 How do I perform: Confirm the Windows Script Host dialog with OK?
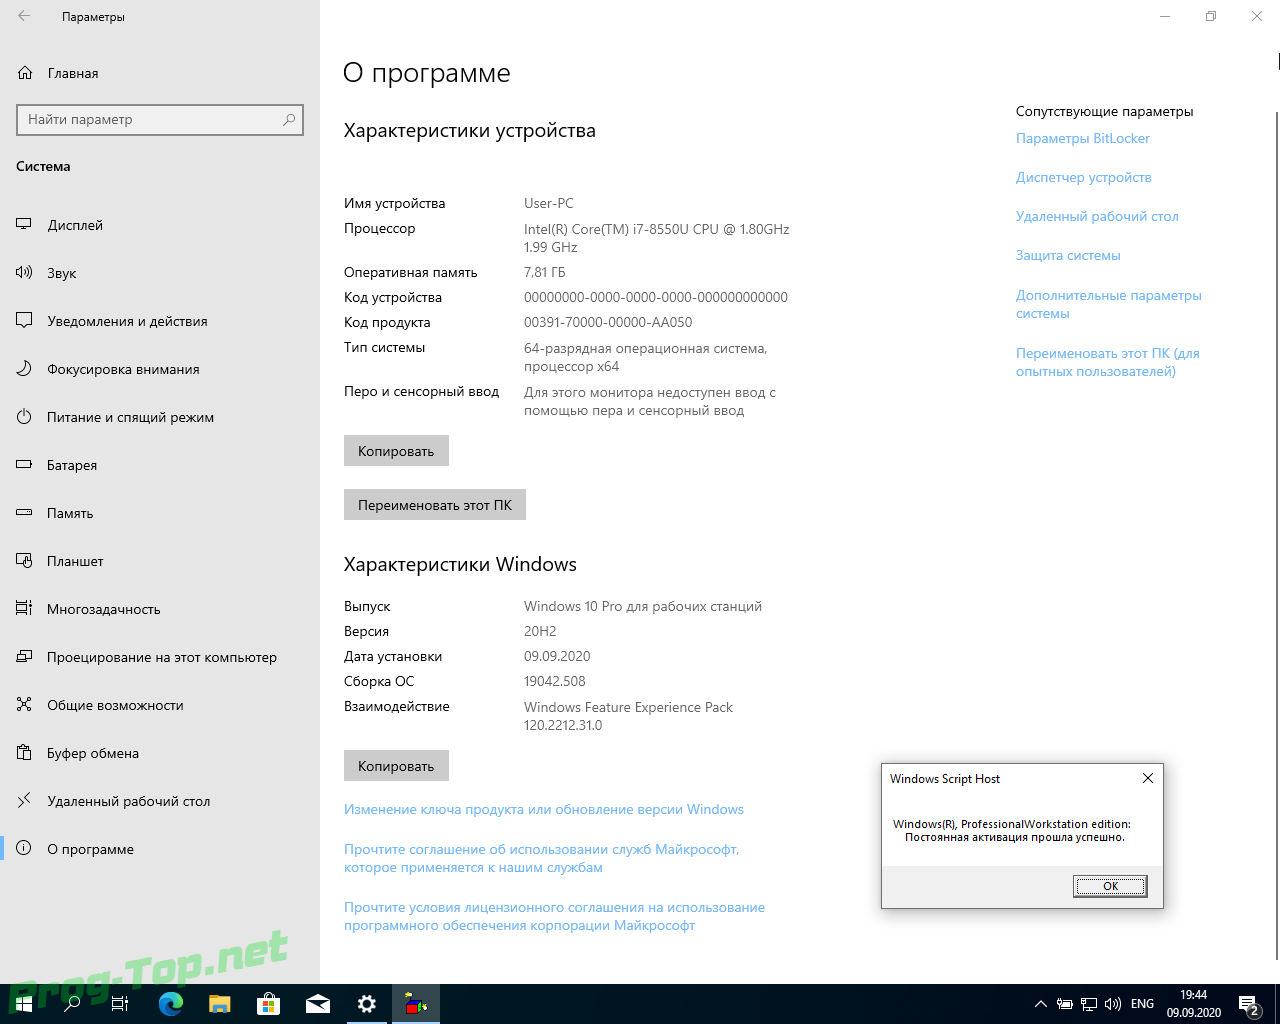click(1110, 886)
